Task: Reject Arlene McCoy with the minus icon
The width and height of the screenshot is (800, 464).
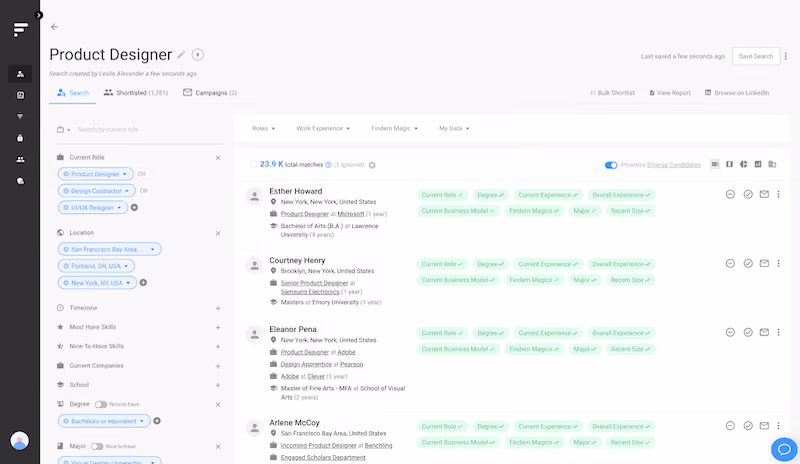Action: (730, 426)
